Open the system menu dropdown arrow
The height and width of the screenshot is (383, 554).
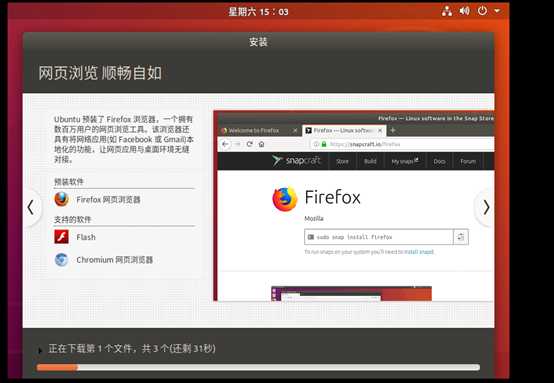497,11
